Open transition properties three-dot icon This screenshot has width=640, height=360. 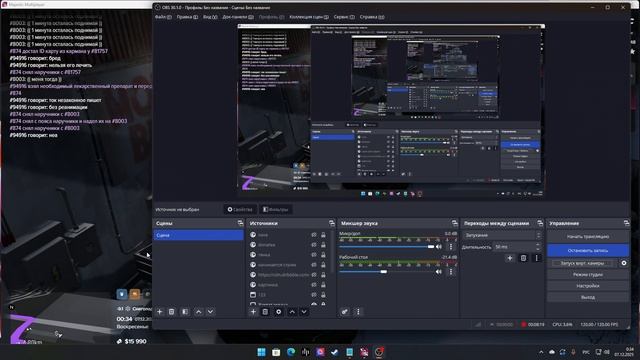coord(537,258)
